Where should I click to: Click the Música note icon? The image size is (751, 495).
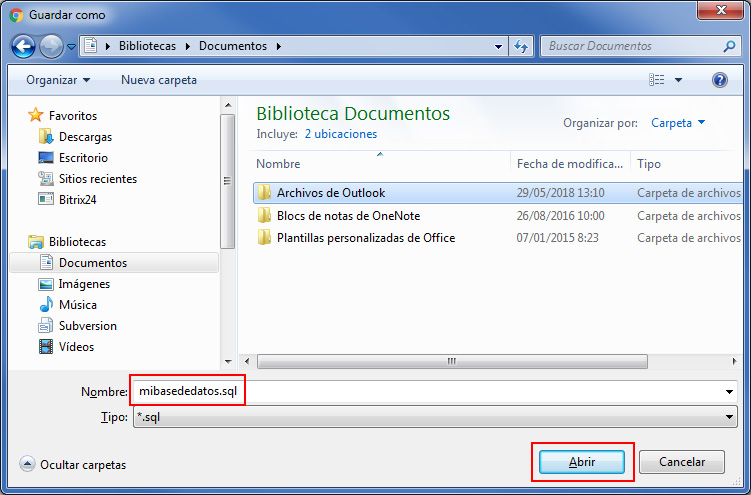point(46,304)
